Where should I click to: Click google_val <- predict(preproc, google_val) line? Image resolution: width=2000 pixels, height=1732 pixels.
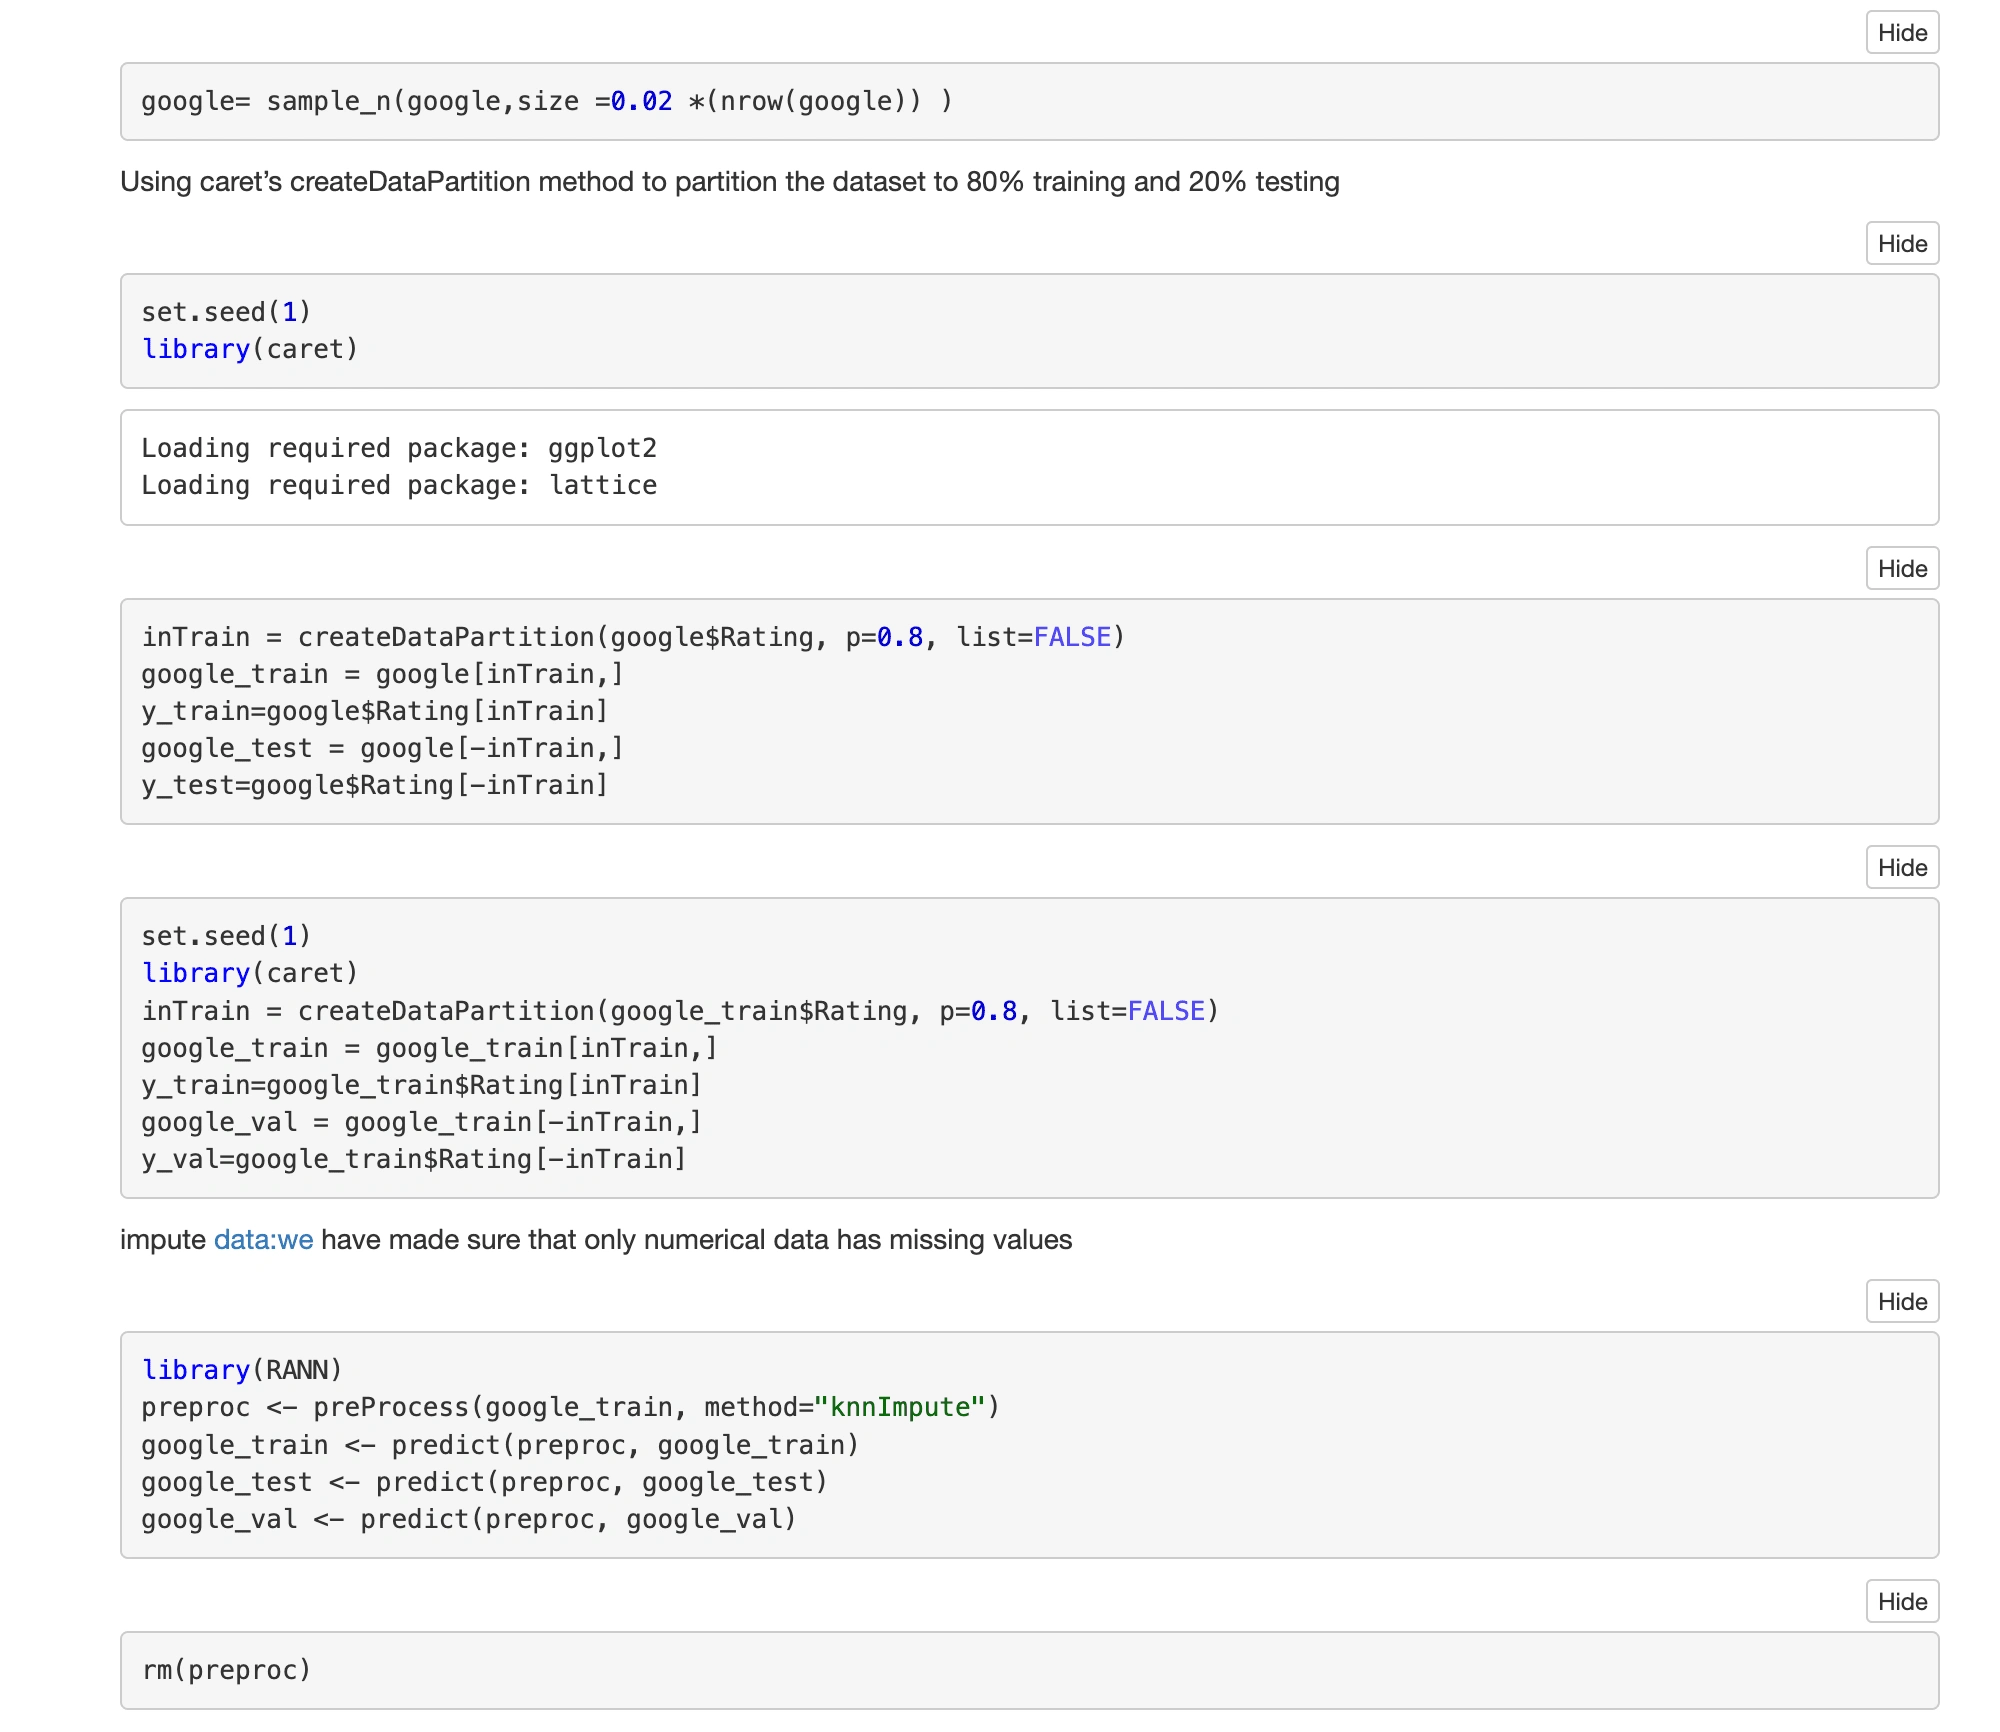tap(468, 1519)
